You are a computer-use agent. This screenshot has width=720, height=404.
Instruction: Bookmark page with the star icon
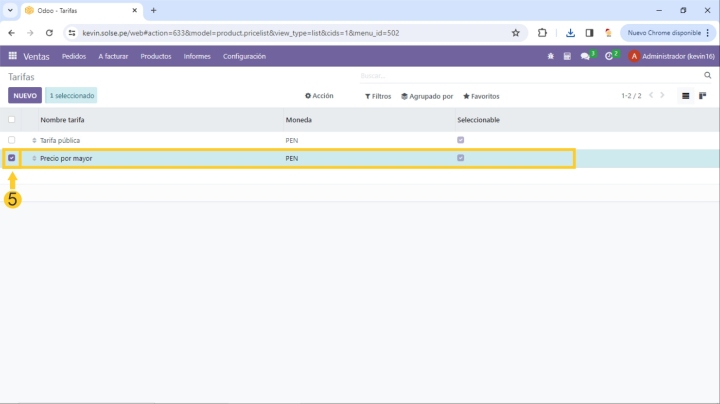click(516, 32)
